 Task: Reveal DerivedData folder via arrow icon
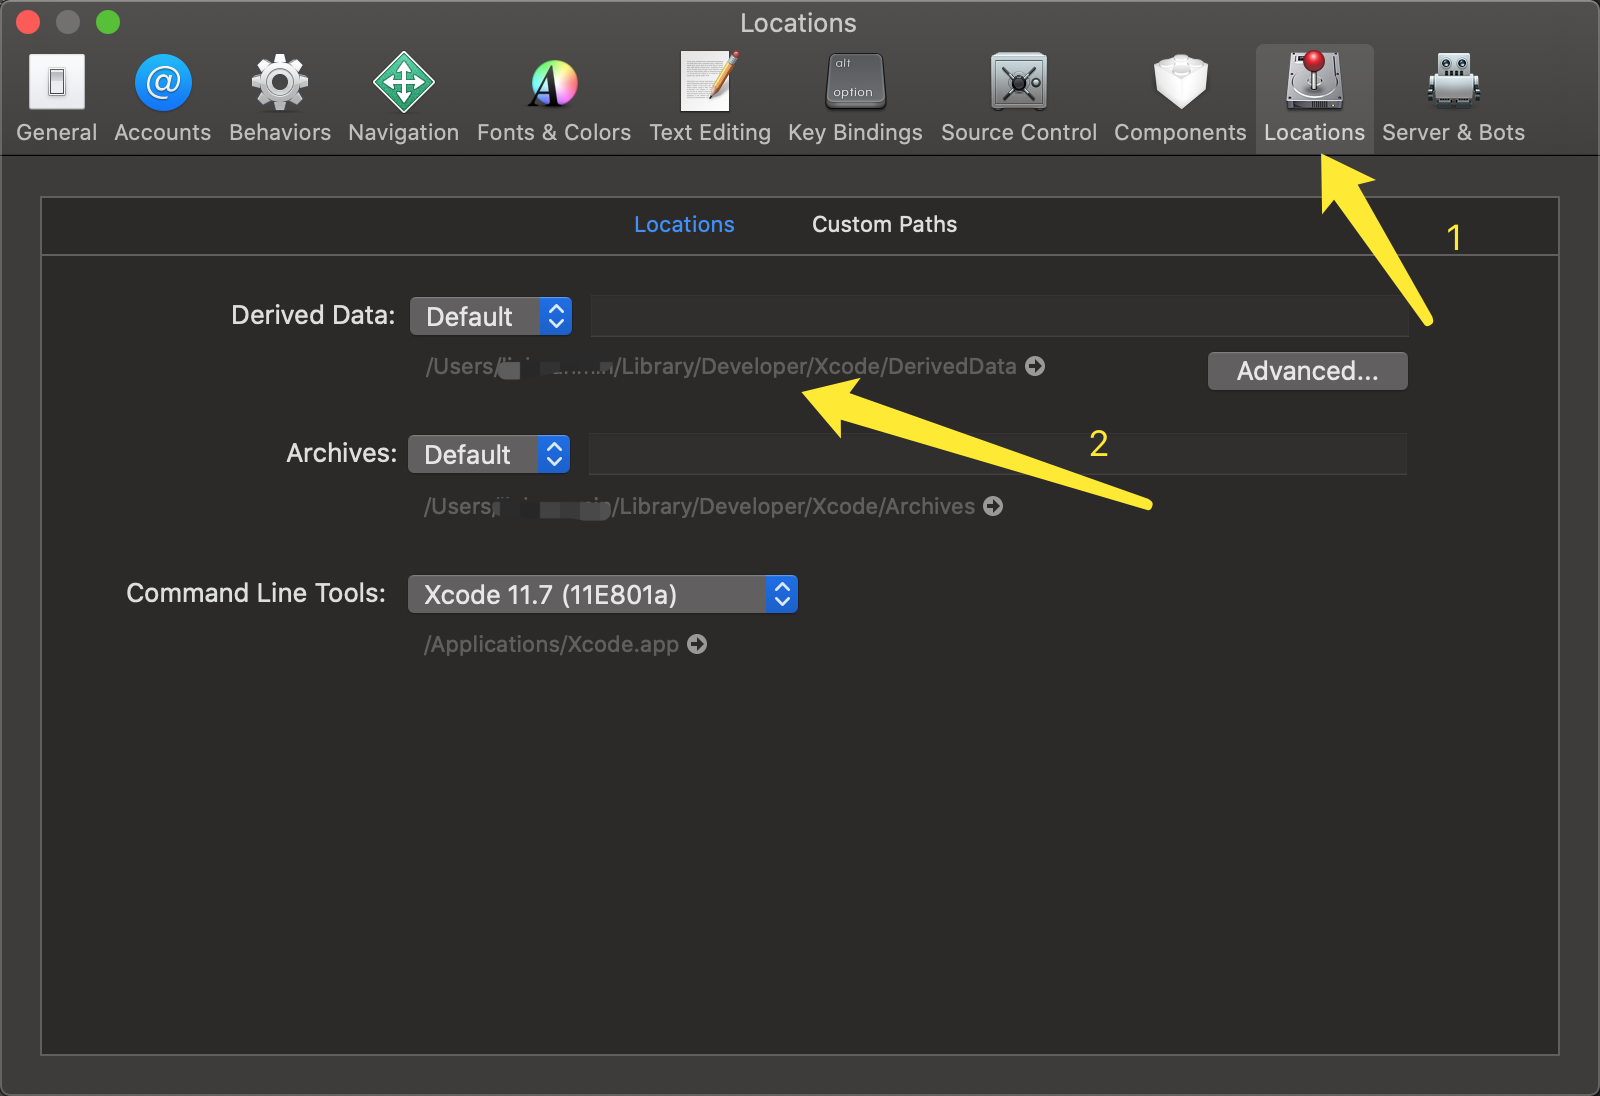[x=1035, y=366]
